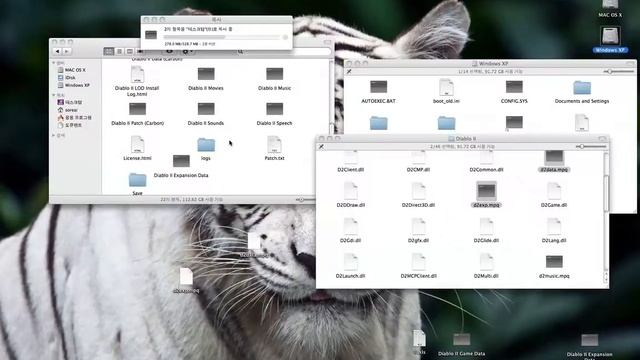Select the Documents and Settings folder
The height and width of the screenshot is (360, 640).
coord(582,92)
